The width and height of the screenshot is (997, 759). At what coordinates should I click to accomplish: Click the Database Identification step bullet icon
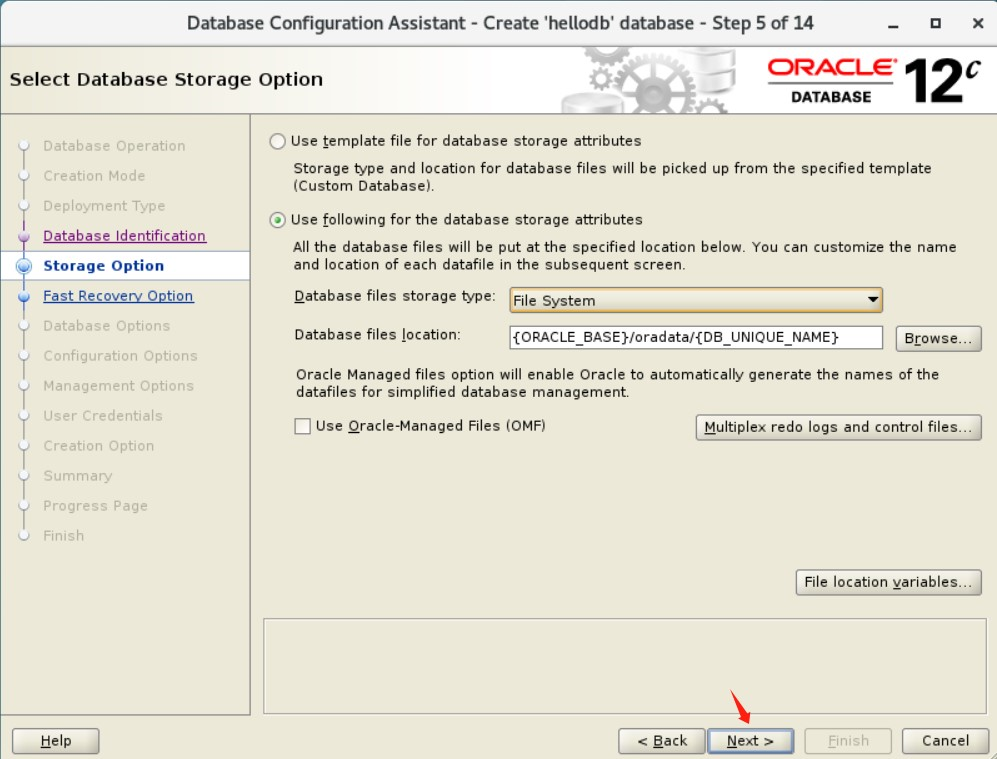(x=24, y=236)
